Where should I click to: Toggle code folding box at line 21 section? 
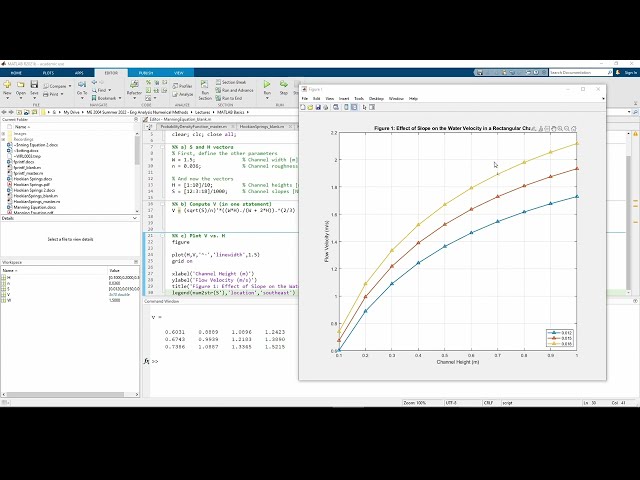tap(162, 236)
